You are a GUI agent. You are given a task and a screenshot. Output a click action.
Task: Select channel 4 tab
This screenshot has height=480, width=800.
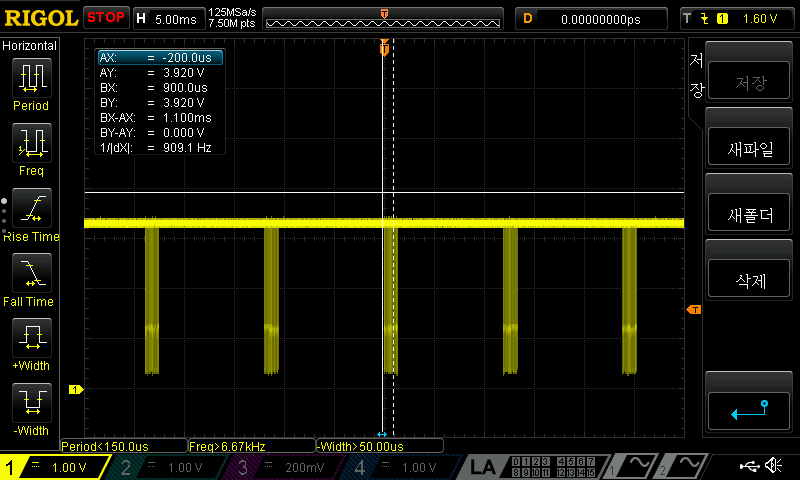coord(401,467)
